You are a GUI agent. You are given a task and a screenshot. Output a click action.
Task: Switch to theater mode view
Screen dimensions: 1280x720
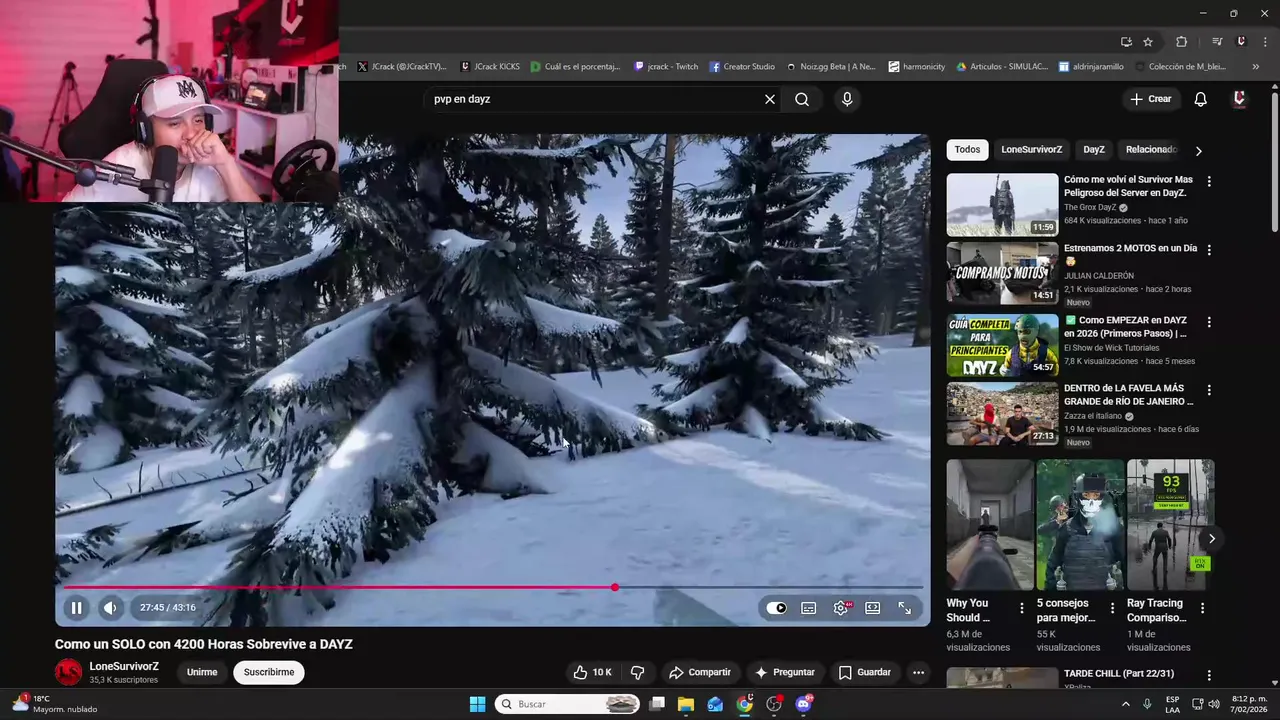pos(873,608)
